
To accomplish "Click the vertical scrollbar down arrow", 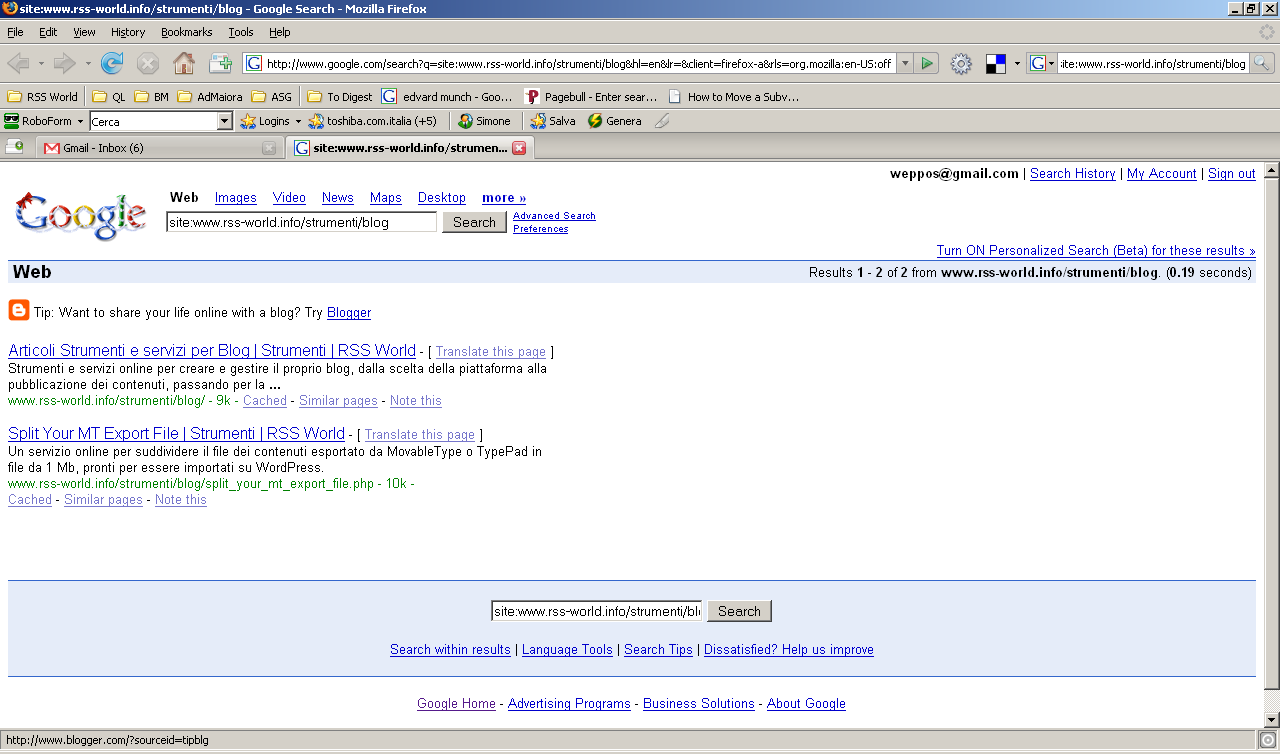I will 1271,720.
